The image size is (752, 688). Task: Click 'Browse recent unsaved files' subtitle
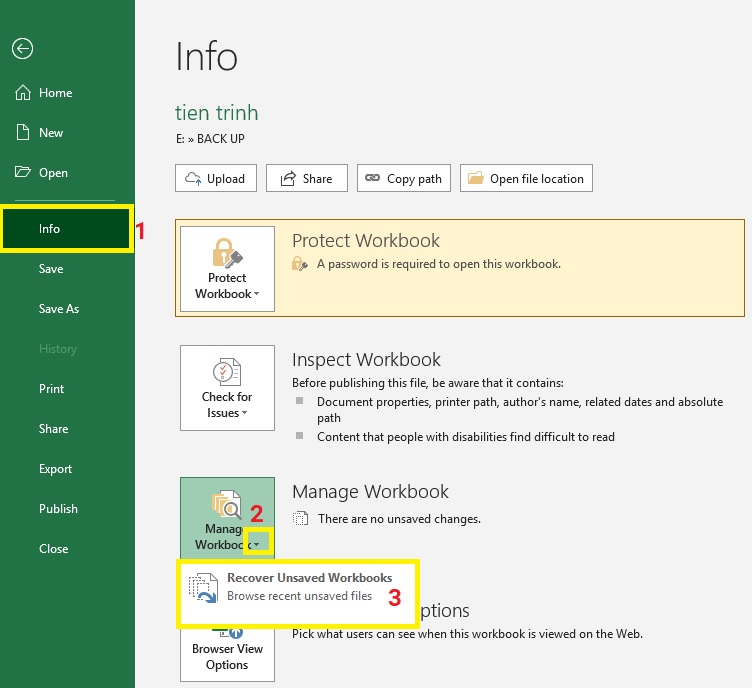click(x=299, y=596)
